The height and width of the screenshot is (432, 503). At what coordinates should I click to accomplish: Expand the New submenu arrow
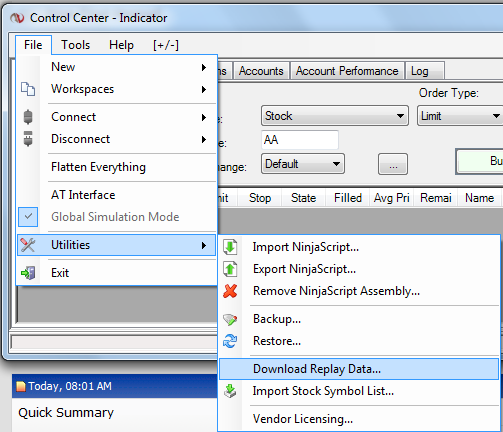[x=204, y=67]
